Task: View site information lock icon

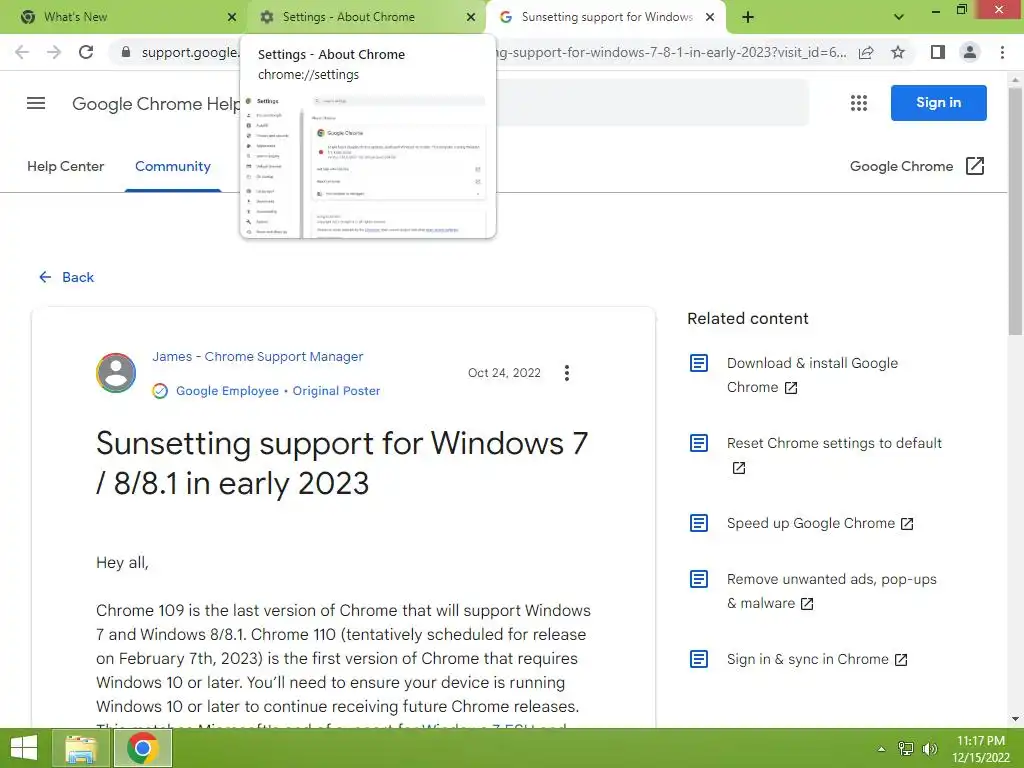Action: tap(126, 52)
